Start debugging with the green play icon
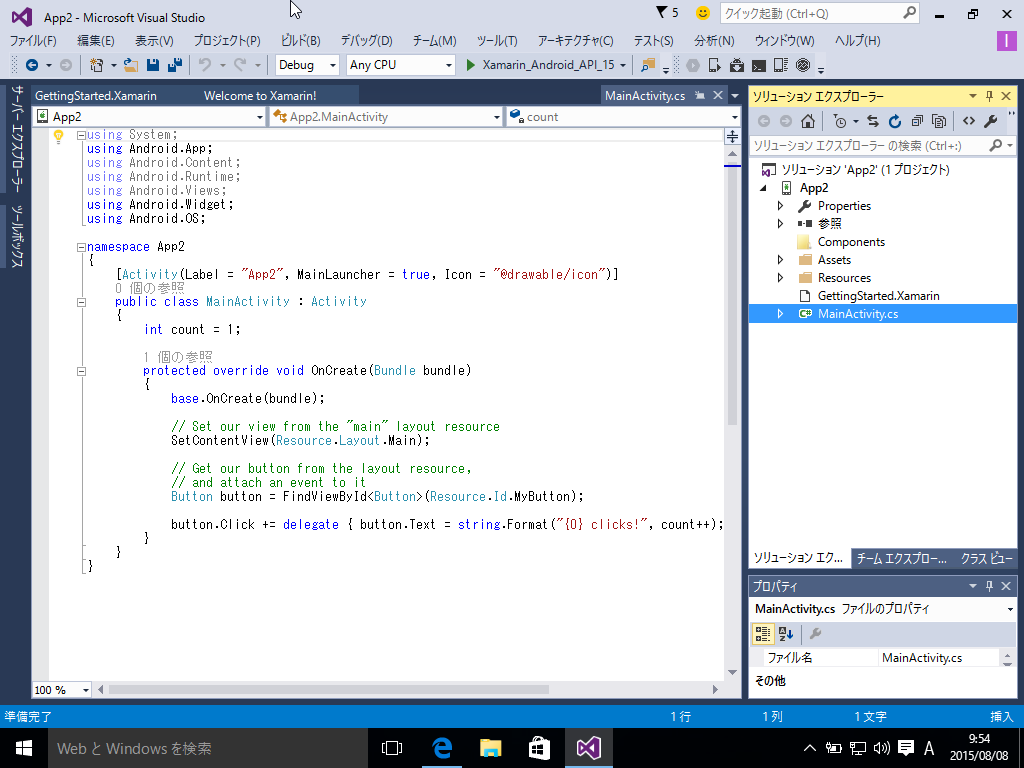The height and width of the screenshot is (768, 1024). (472, 65)
